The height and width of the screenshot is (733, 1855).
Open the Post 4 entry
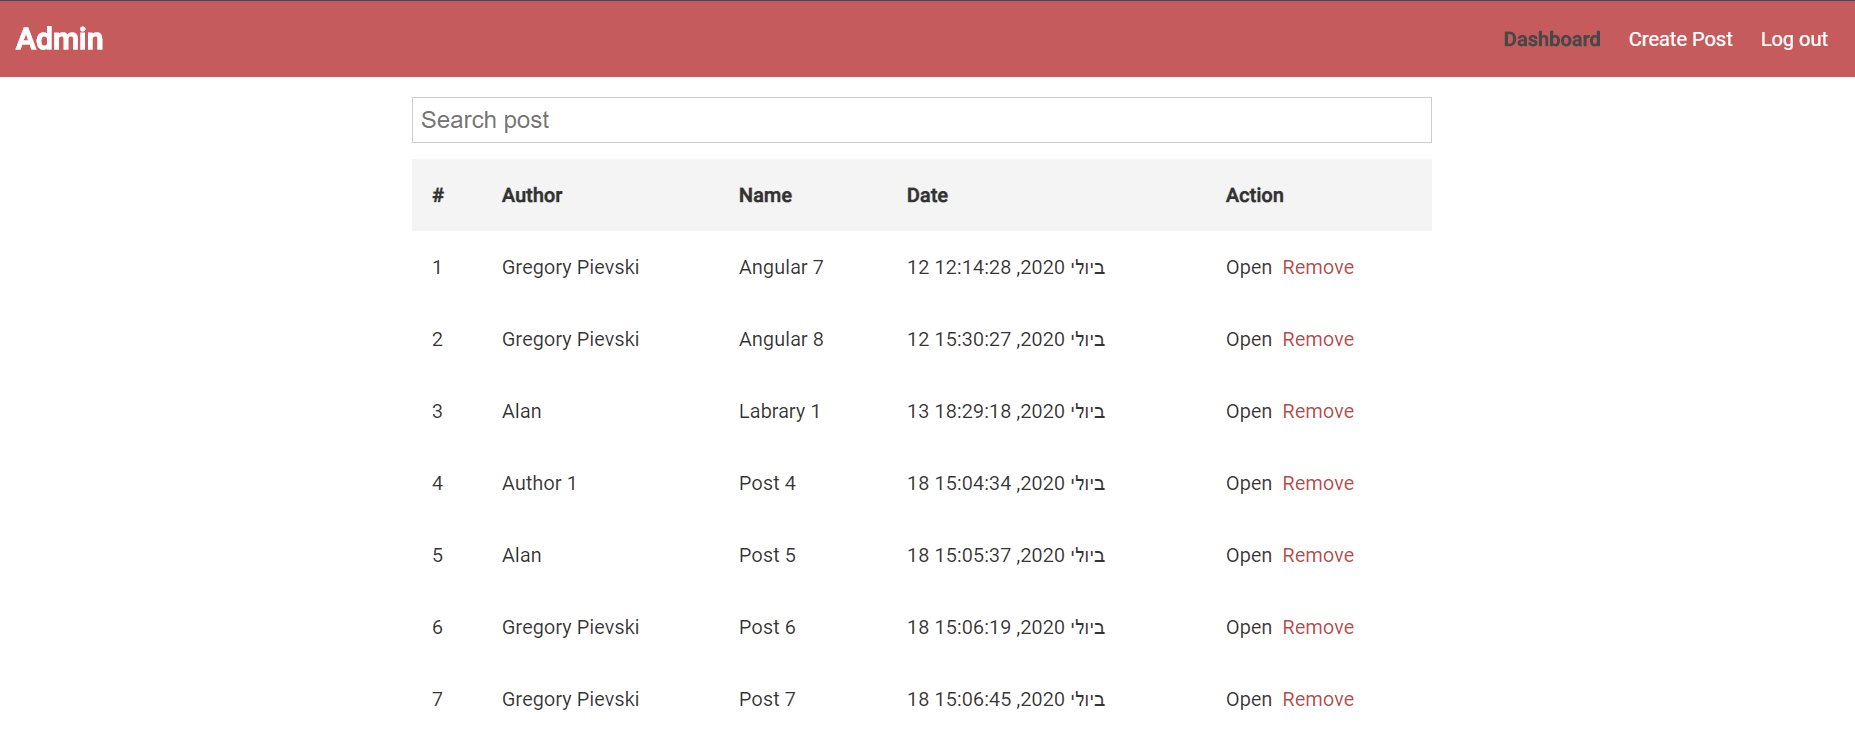point(1248,483)
